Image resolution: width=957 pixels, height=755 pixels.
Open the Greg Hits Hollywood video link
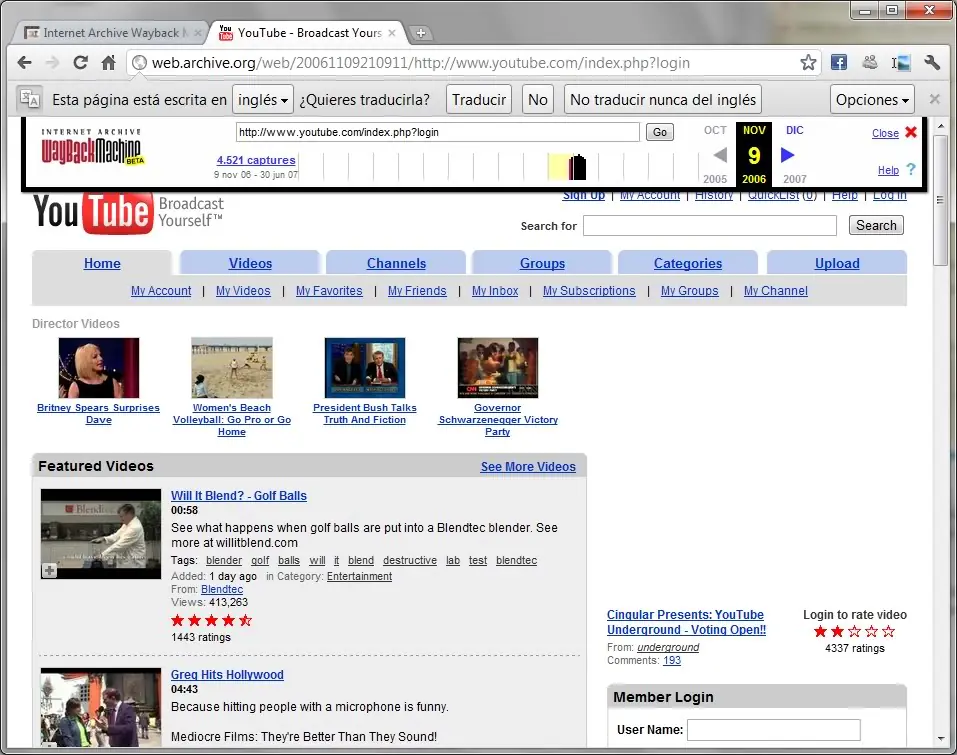point(227,674)
